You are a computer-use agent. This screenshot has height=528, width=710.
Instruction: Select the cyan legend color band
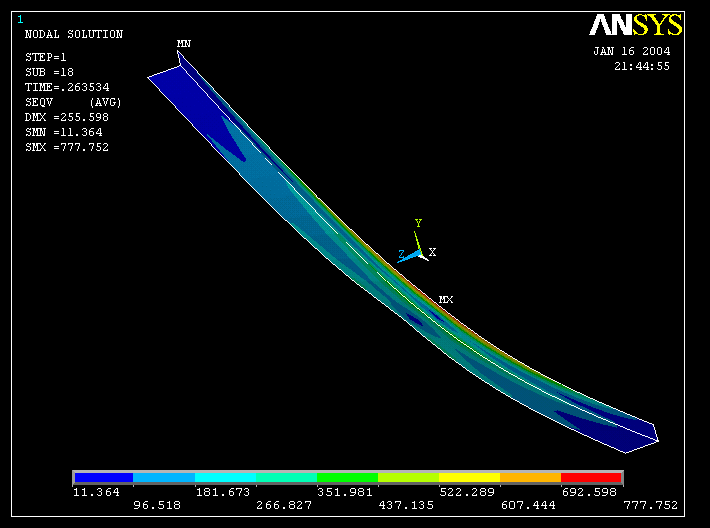(225, 478)
